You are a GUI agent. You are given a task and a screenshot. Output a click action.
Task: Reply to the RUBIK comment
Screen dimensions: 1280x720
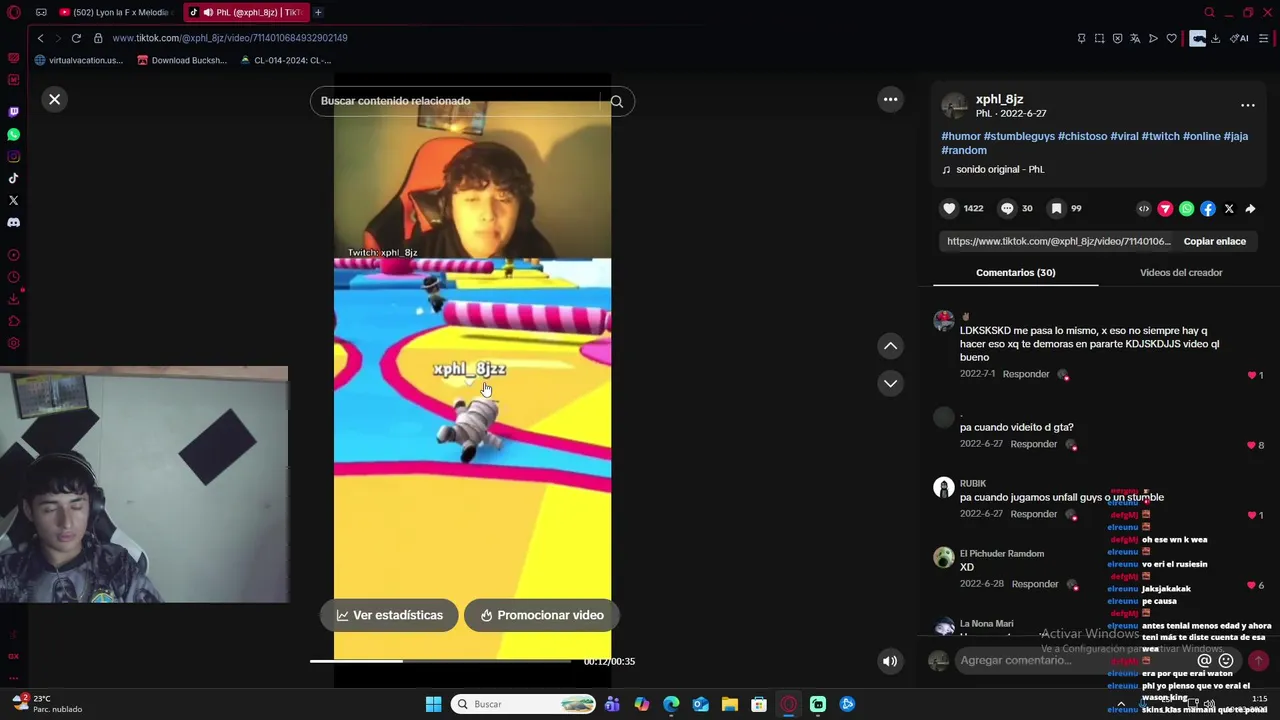point(1033,514)
